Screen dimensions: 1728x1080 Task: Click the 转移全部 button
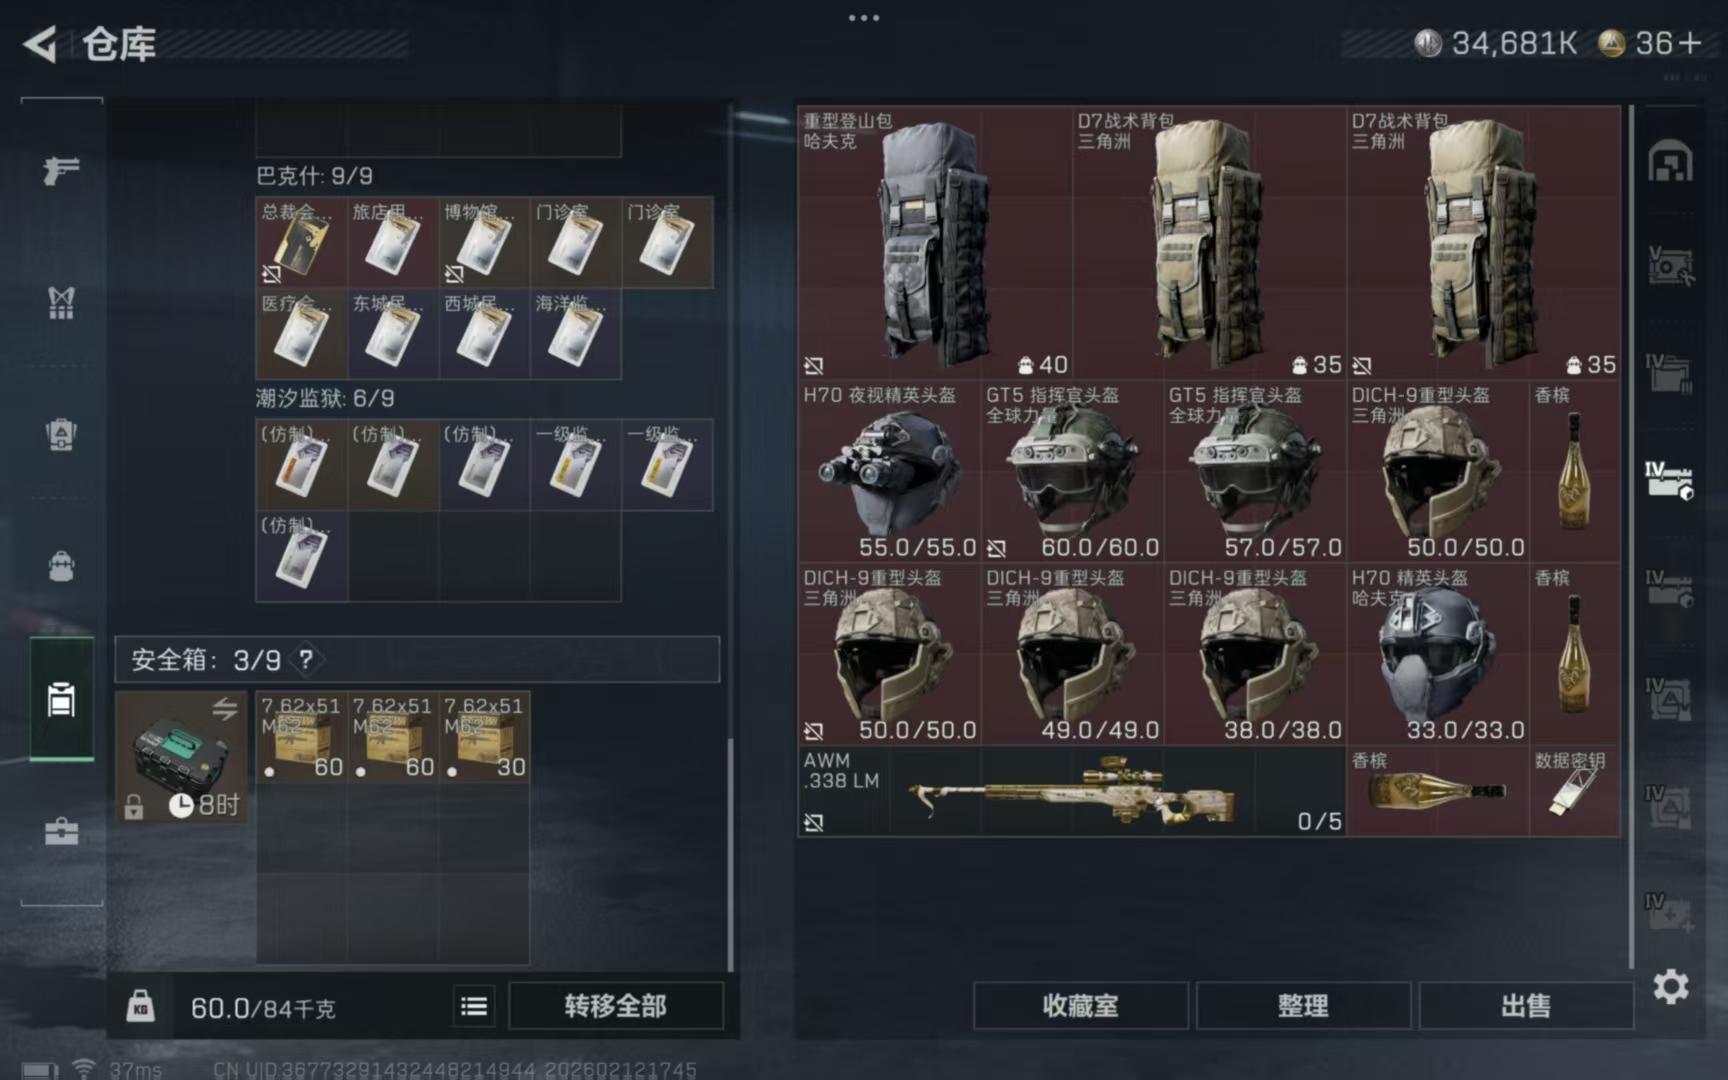coord(615,1006)
